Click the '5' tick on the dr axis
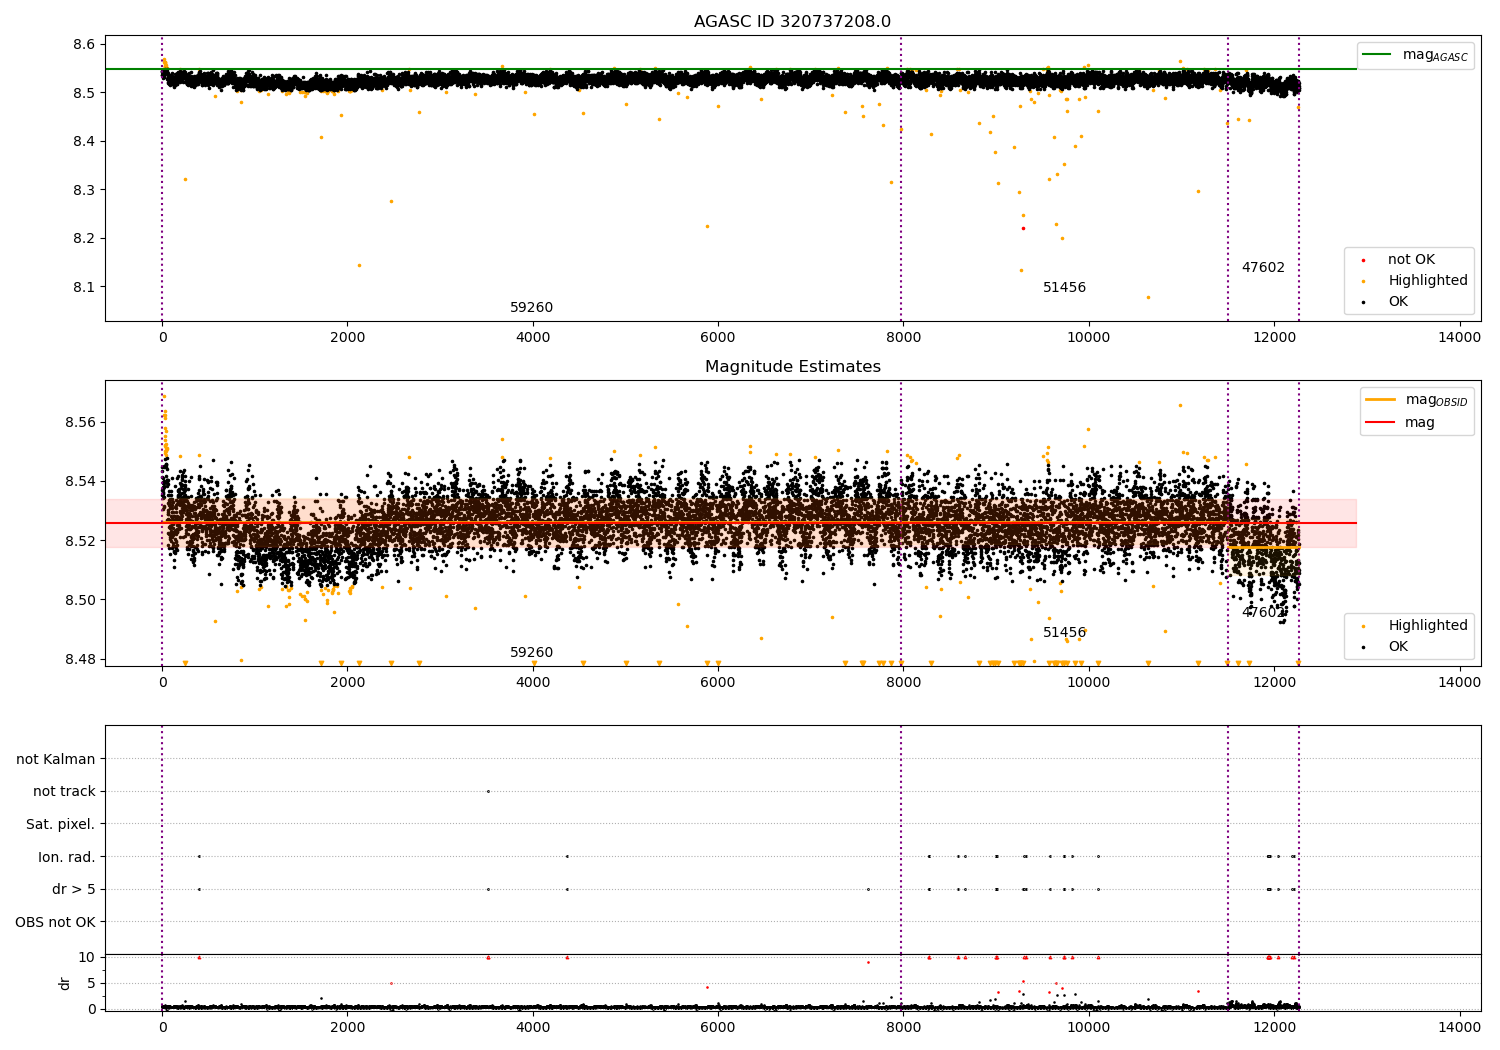The height and width of the screenshot is (1050, 1500). 91,984
